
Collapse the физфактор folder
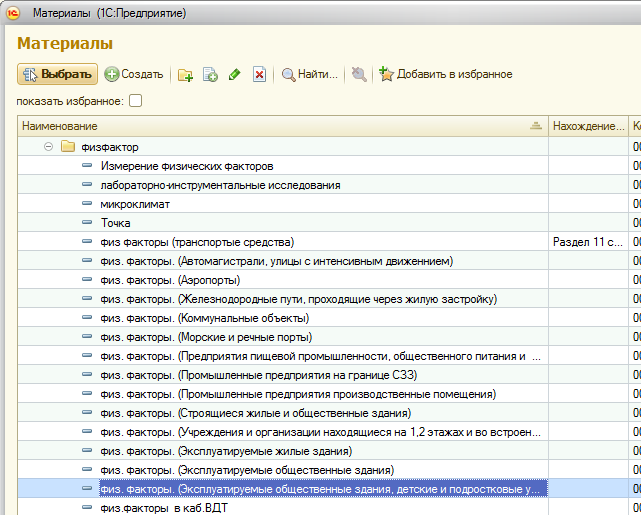[x=48, y=147]
